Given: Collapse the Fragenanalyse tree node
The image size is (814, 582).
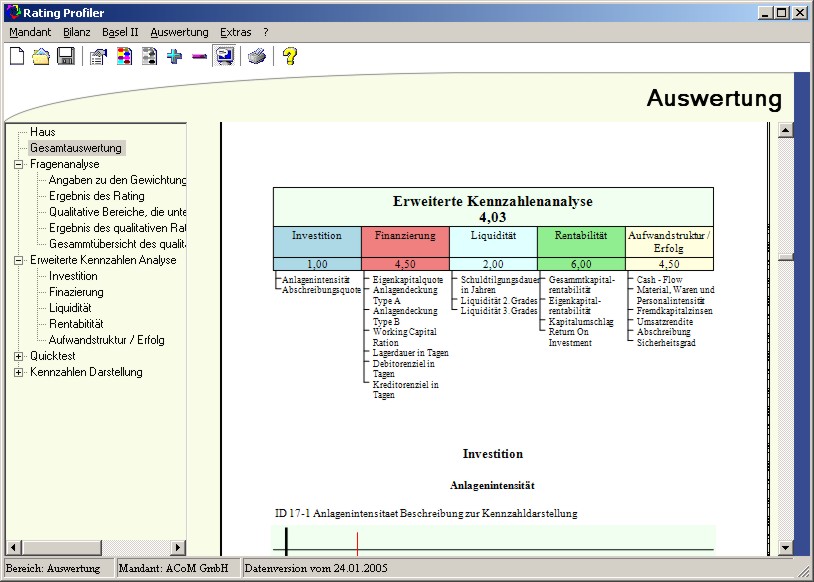Looking at the screenshot, I should (19, 165).
